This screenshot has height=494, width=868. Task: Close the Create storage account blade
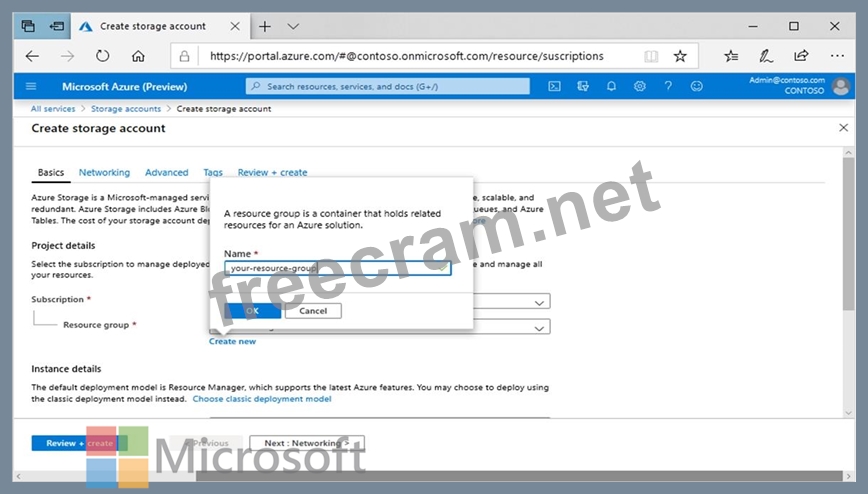(843, 128)
